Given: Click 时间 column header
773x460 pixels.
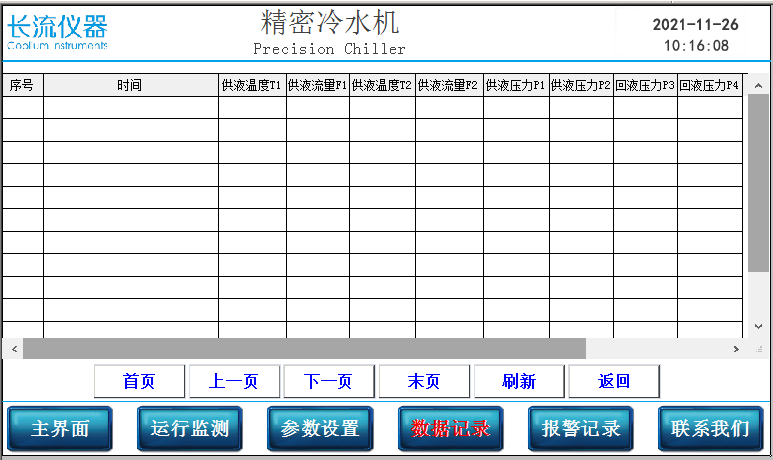Looking at the screenshot, I should [x=130, y=86].
